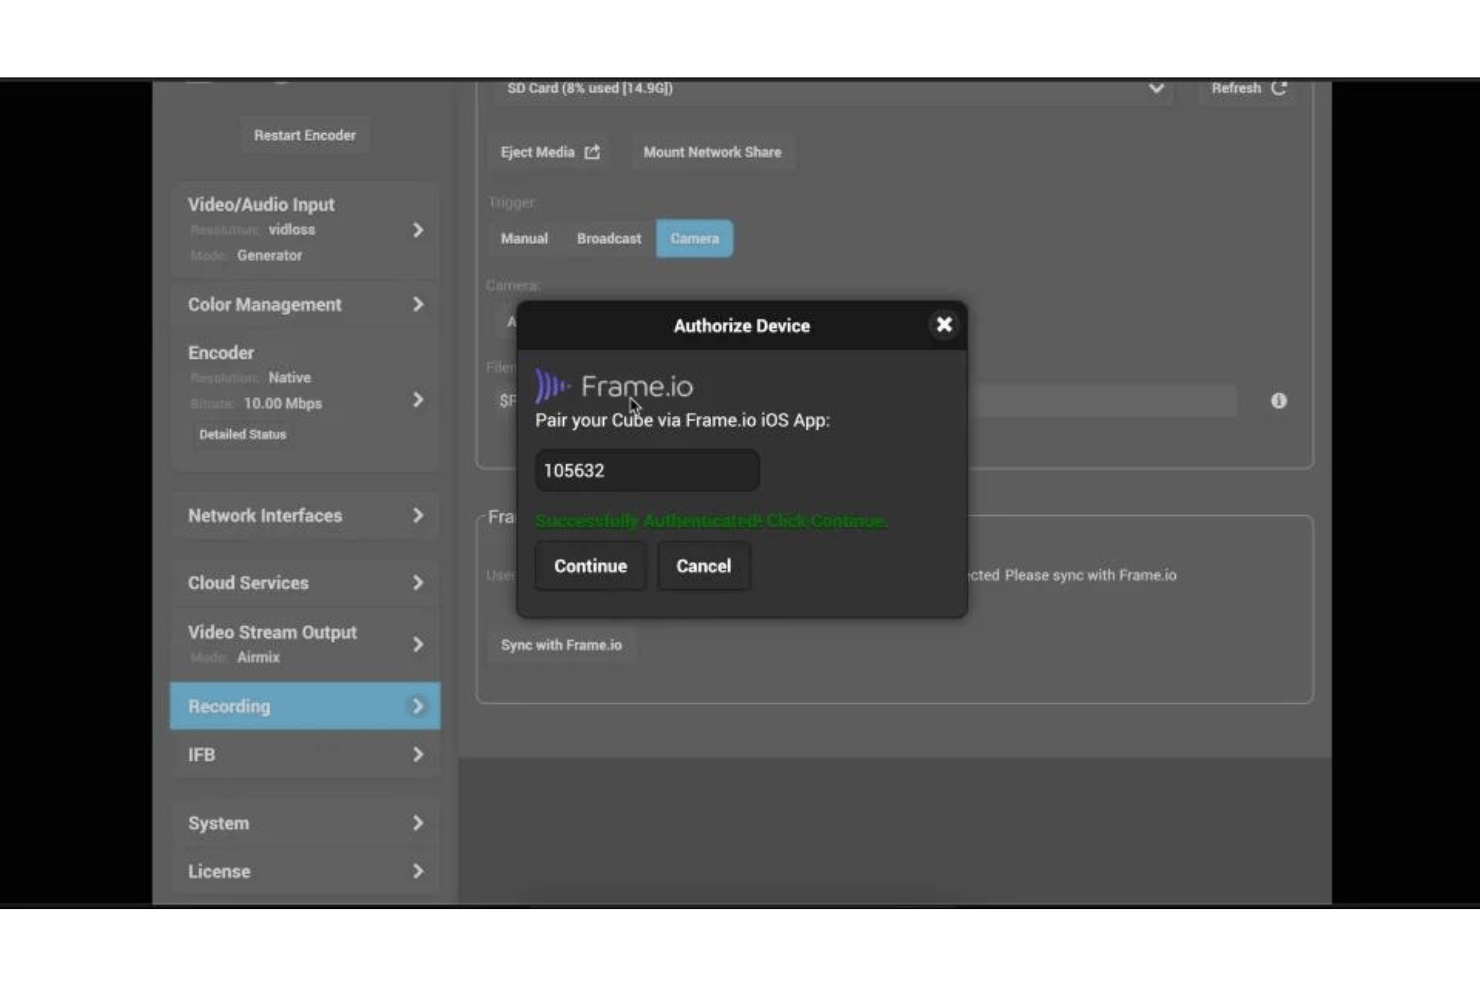Set recording trigger to Manual
Viewport: 1480px width, 987px height.
pyautogui.click(x=524, y=238)
